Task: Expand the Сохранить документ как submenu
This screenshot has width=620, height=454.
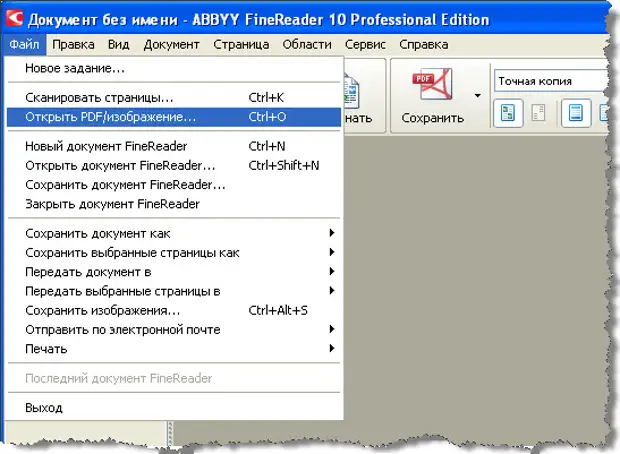Action: [174, 233]
